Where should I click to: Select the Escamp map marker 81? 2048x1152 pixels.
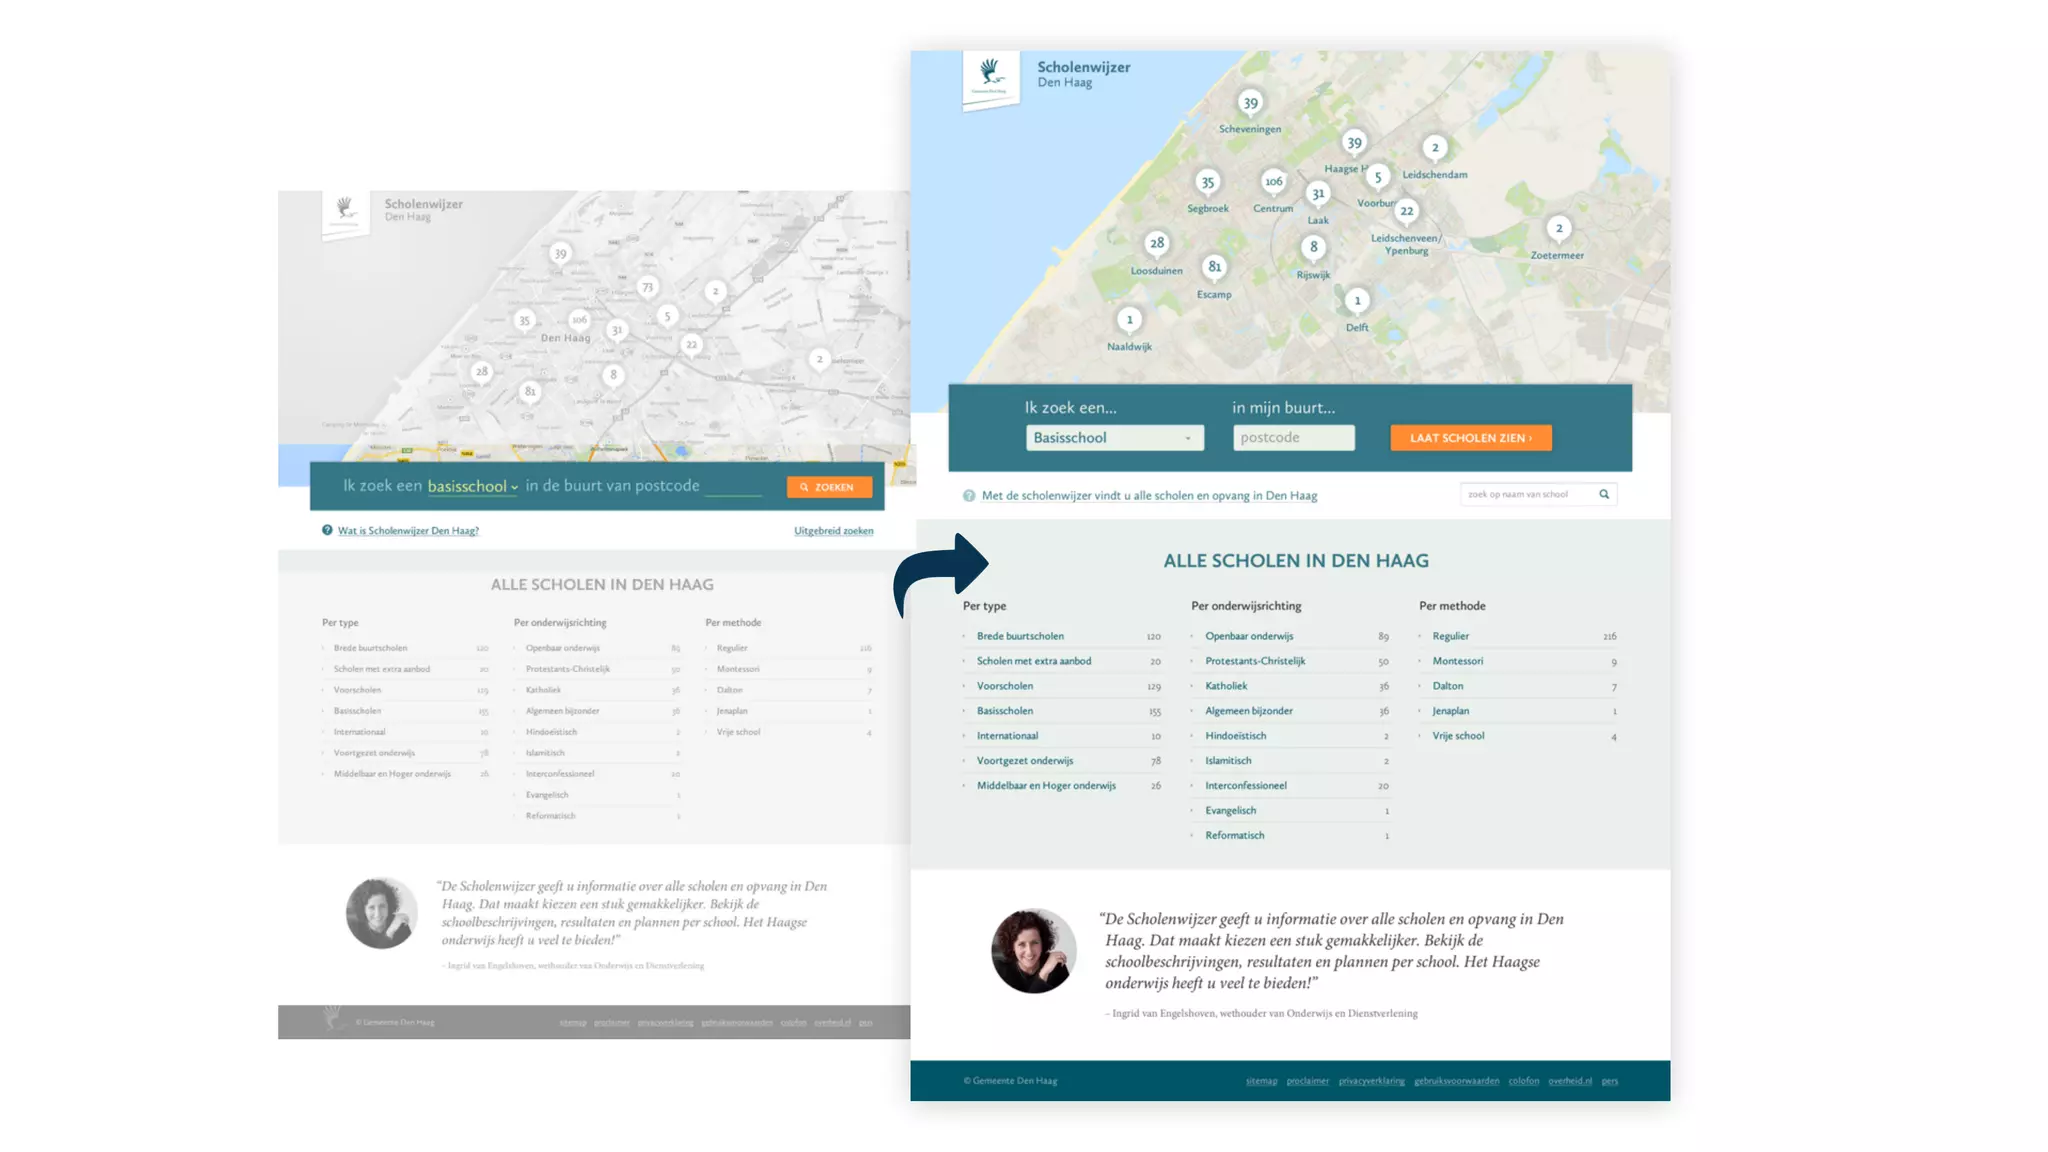[x=1214, y=267]
